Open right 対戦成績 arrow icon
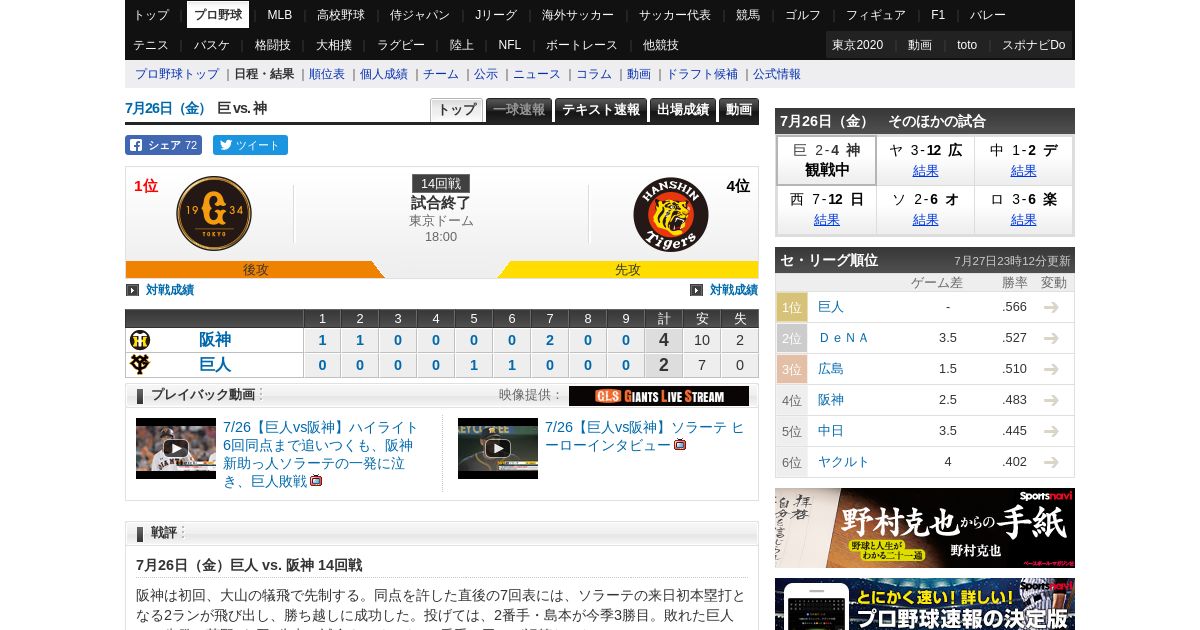The image size is (1200, 630). pyautogui.click(x=696, y=290)
